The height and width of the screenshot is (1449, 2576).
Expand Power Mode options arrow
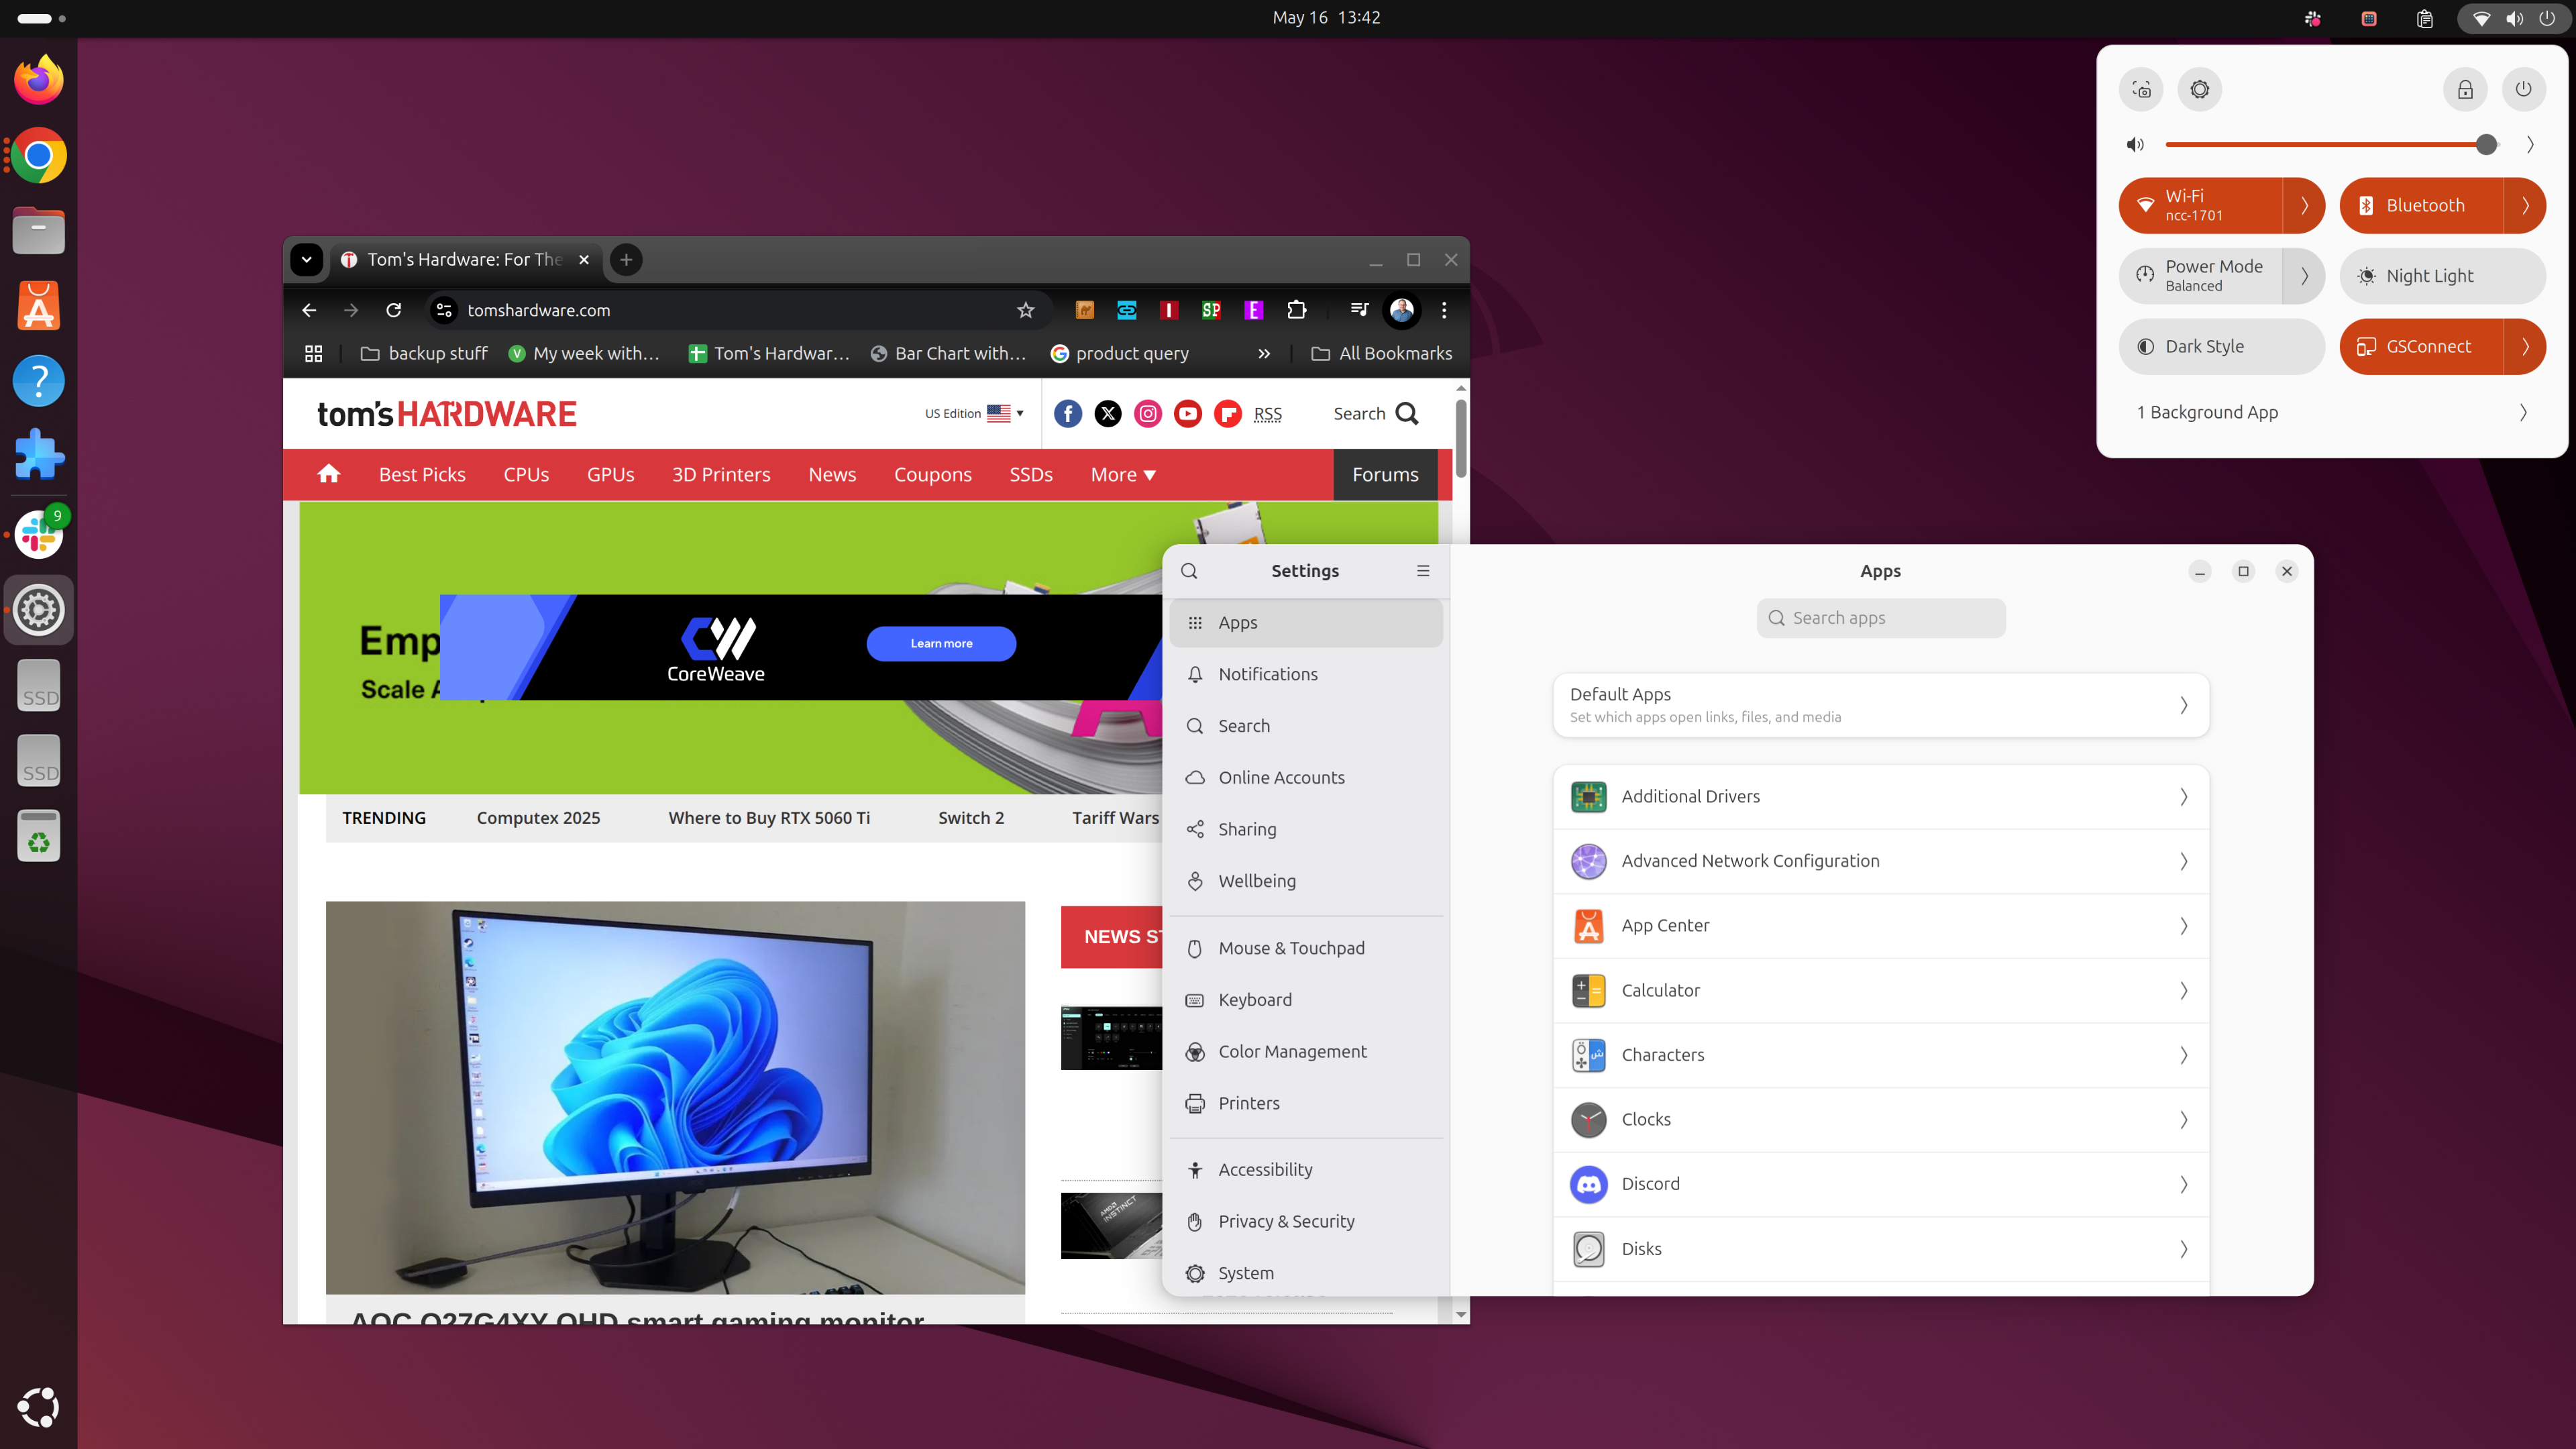click(2305, 276)
